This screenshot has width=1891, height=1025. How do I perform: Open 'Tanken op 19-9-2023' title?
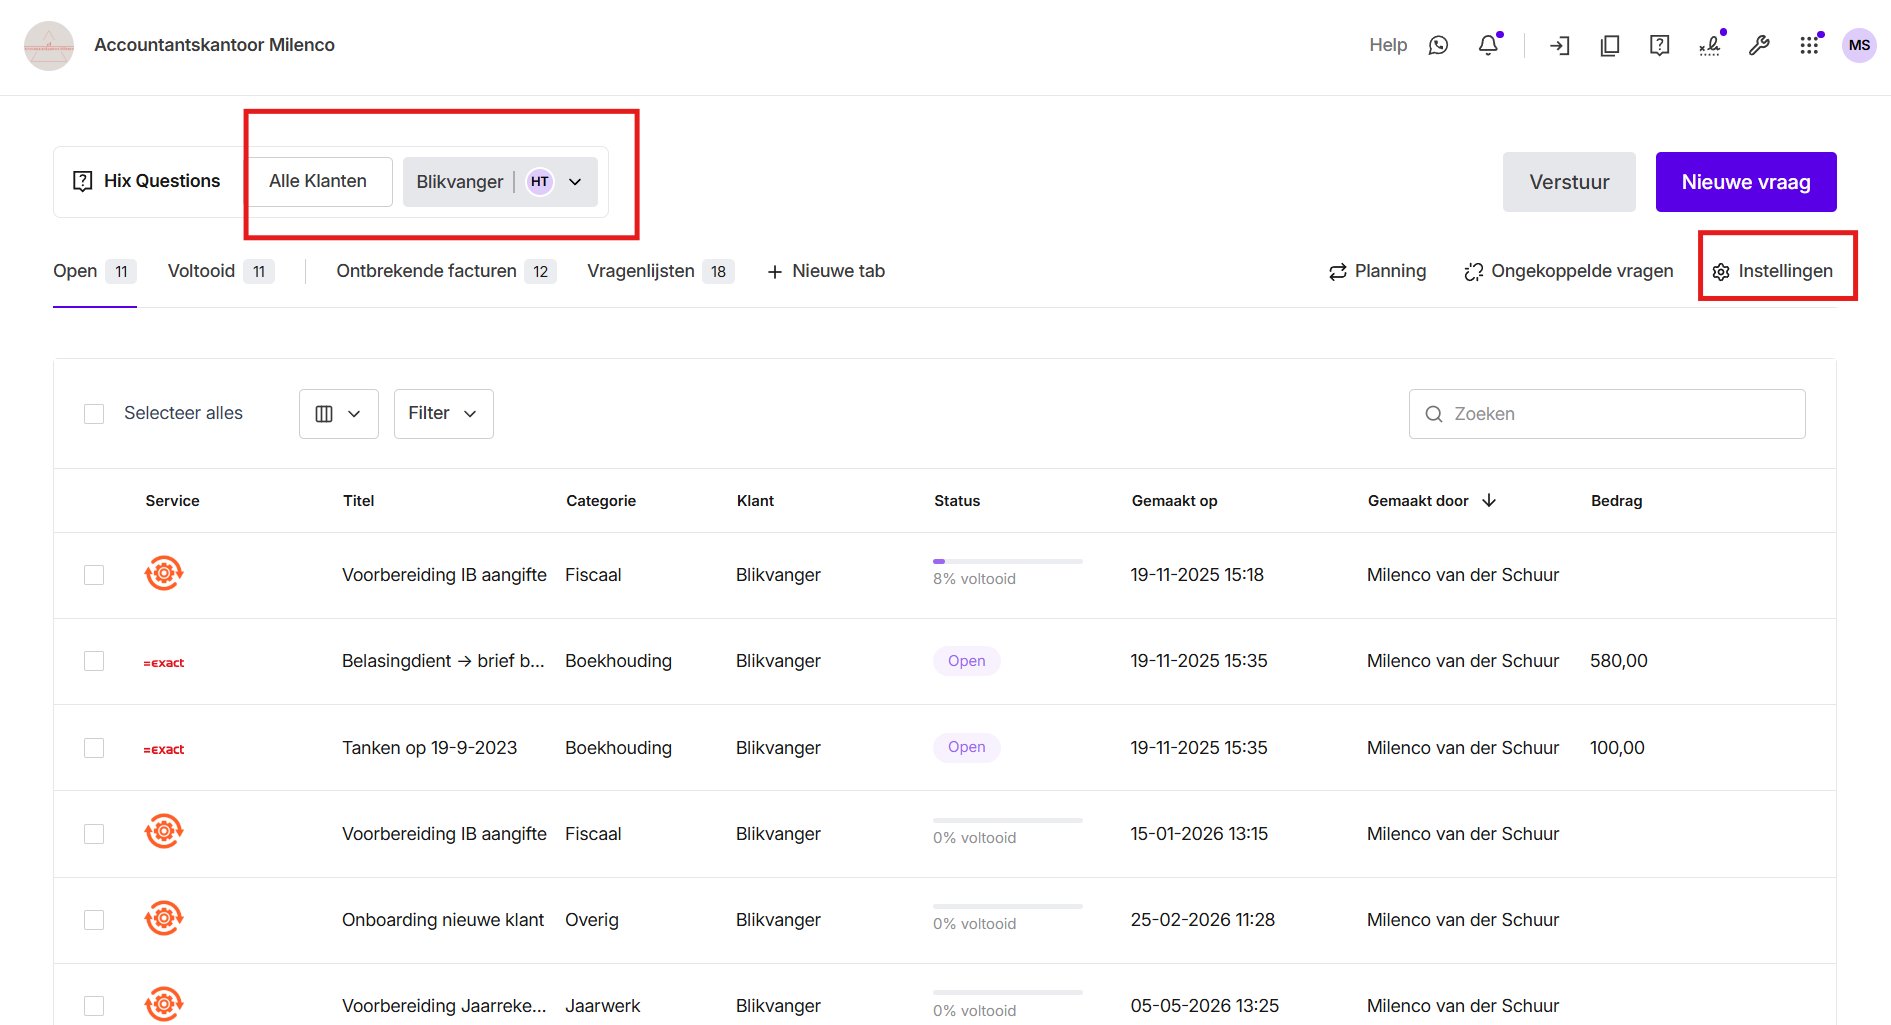point(430,748)
